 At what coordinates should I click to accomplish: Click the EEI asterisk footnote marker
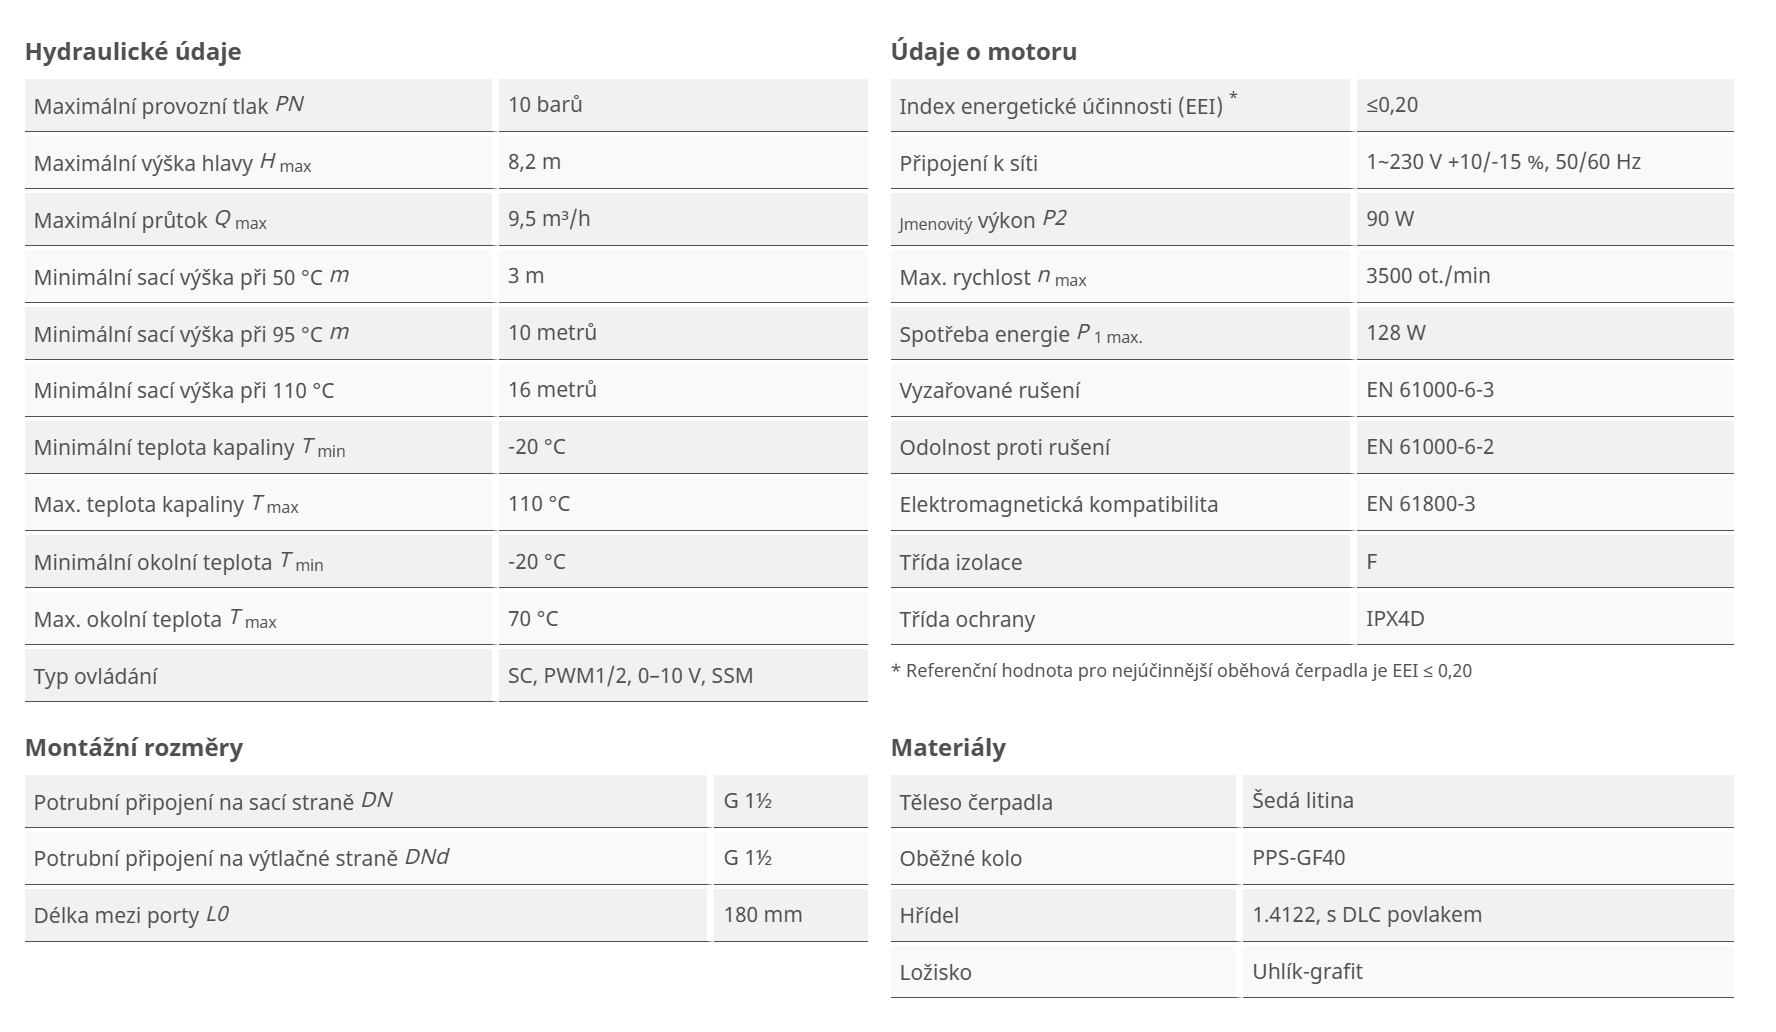1233,97
